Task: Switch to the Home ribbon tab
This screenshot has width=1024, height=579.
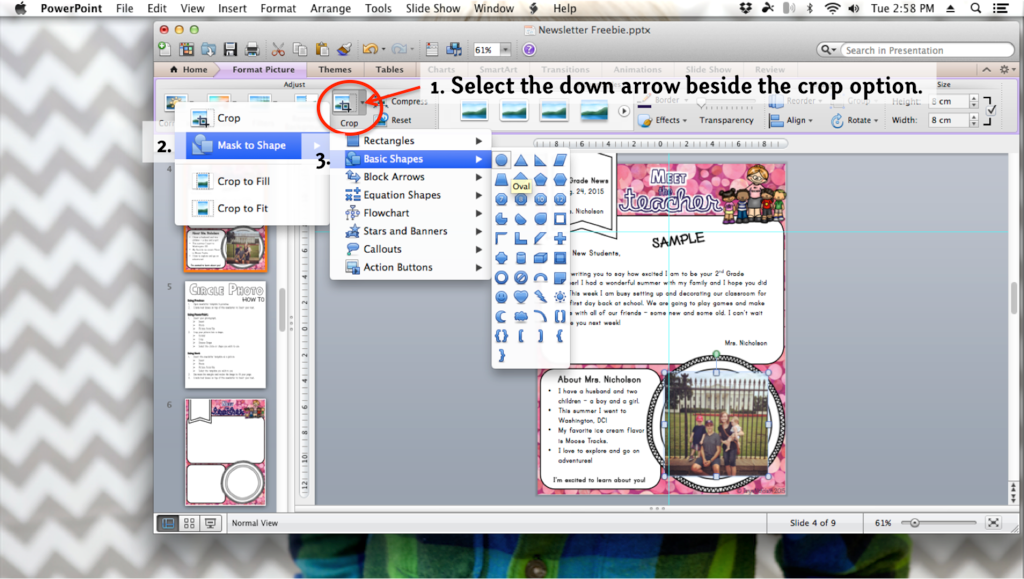Action: point(188,69)
